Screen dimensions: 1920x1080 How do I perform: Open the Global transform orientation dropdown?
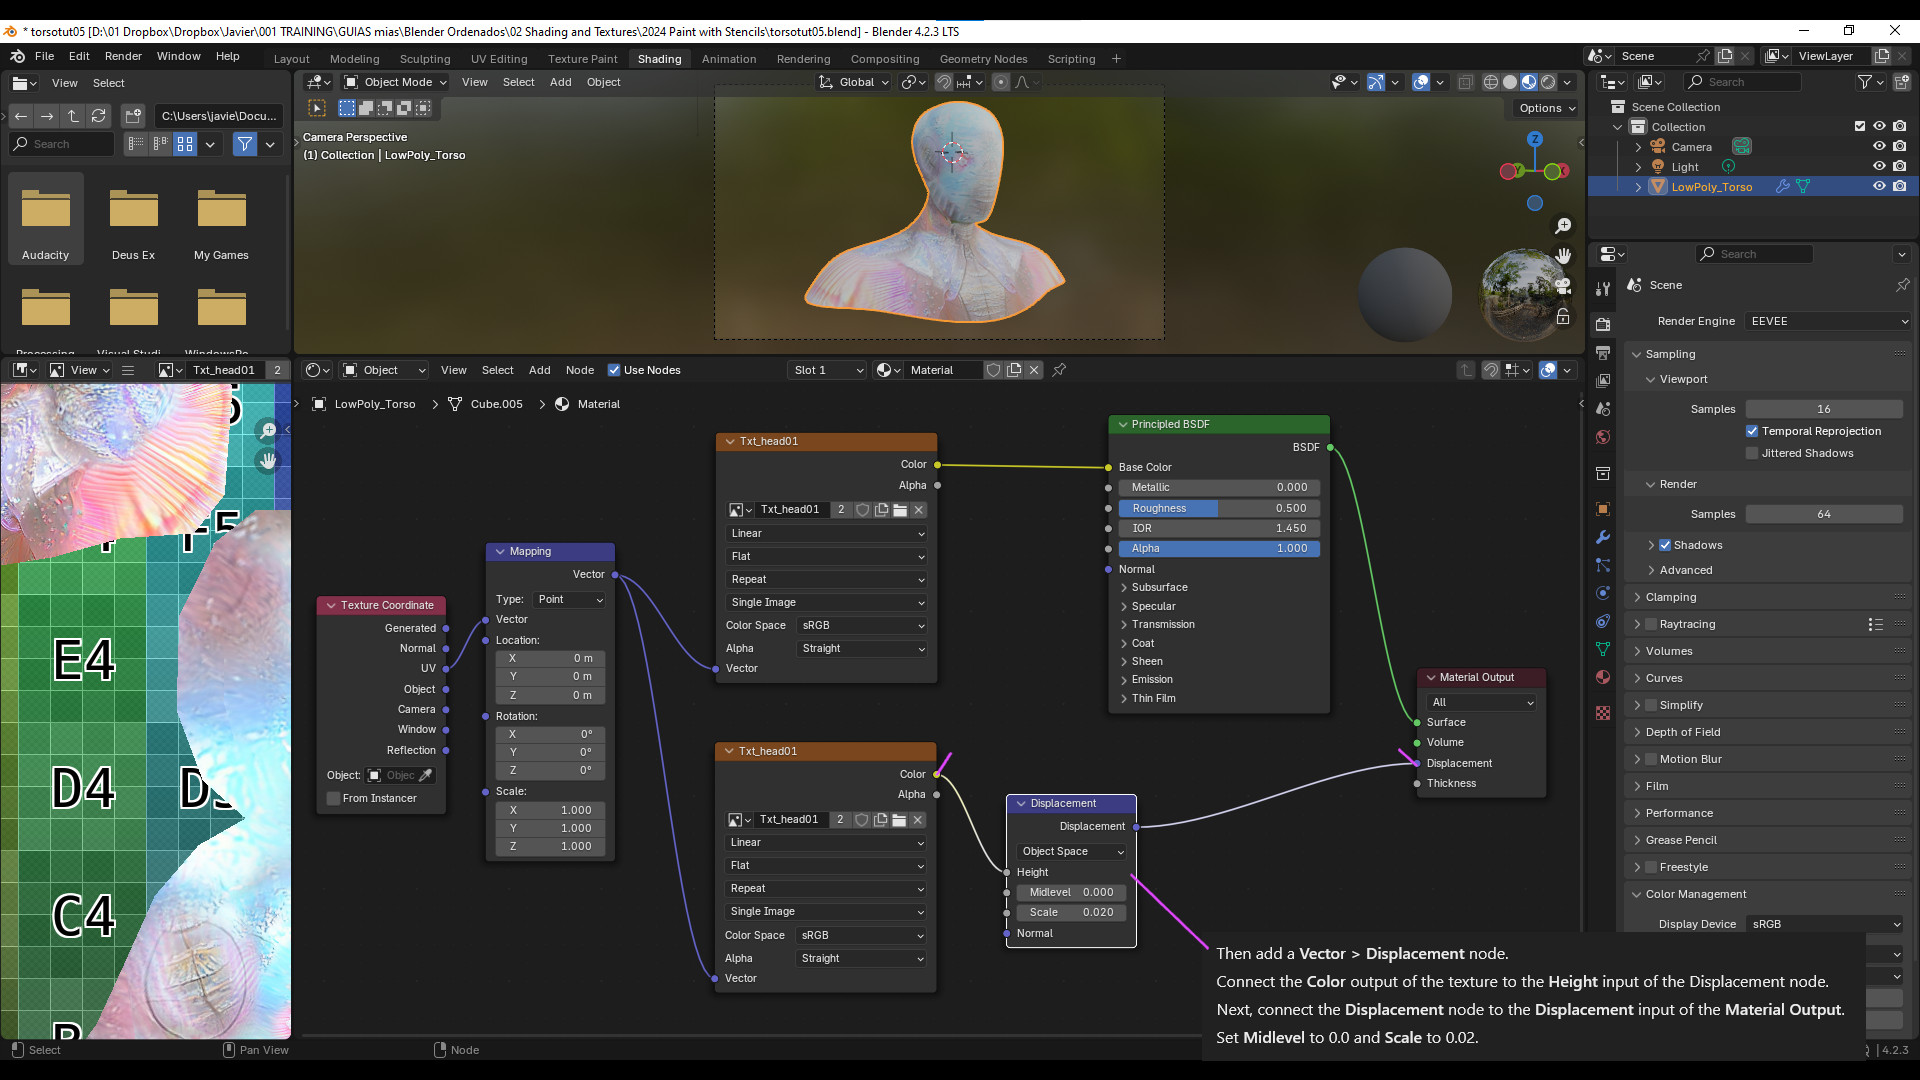[x=854, y=82]
